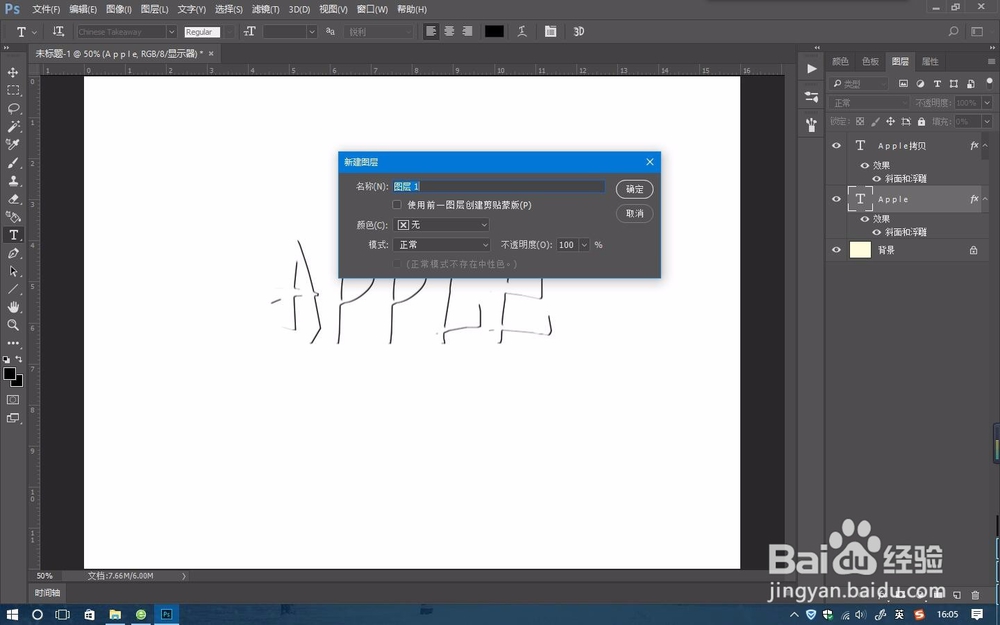Screen dimensions: 1000x625
Task: Select the Zoom tool
Action: (x=13, y=325)
